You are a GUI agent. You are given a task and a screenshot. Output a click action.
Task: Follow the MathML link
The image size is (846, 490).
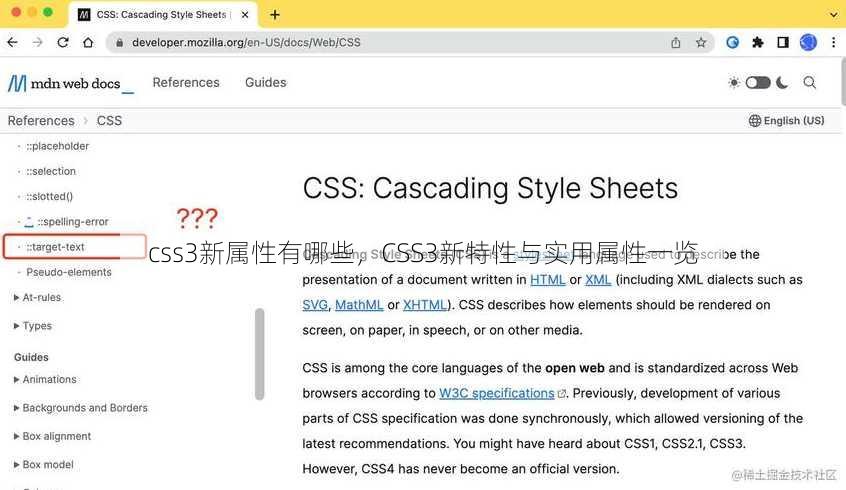pyautogui.click(x=359, y=305)
